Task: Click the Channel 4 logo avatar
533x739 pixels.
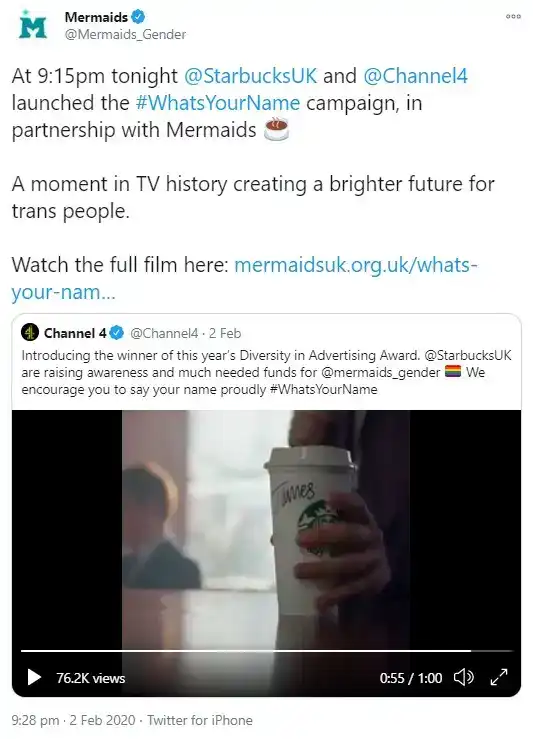Action: [x=30, y=333]
